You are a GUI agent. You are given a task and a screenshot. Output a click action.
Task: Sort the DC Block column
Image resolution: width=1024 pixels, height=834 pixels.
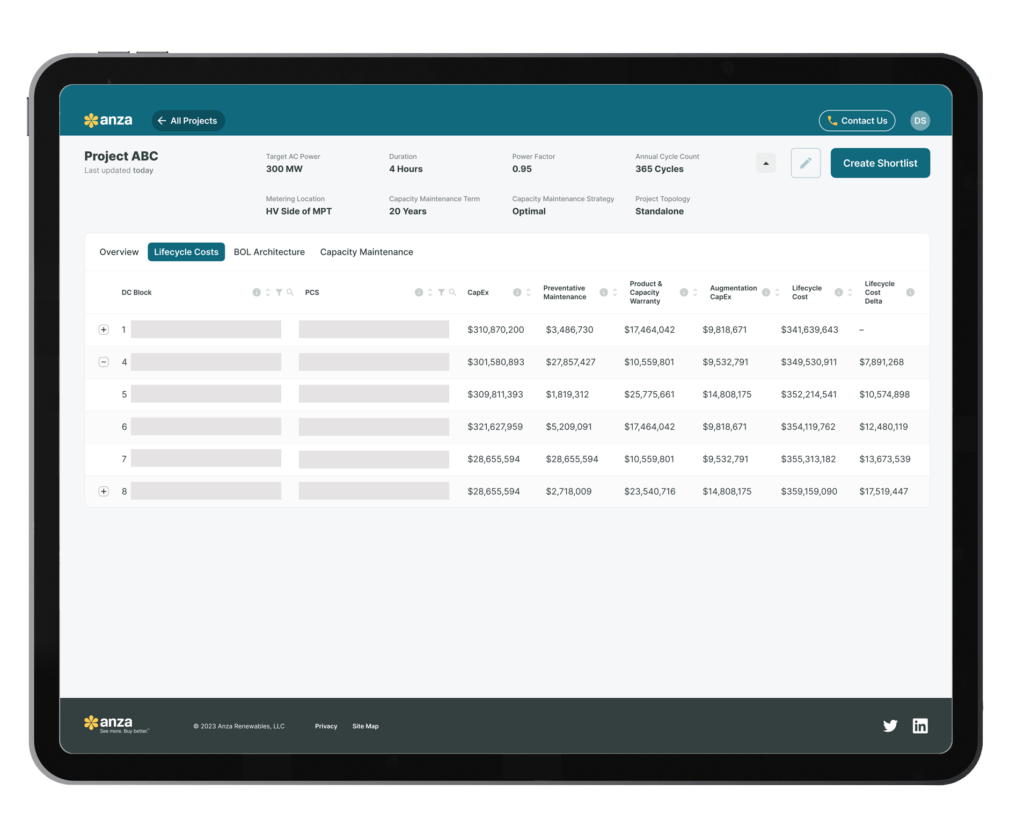[x=268, y=293]
